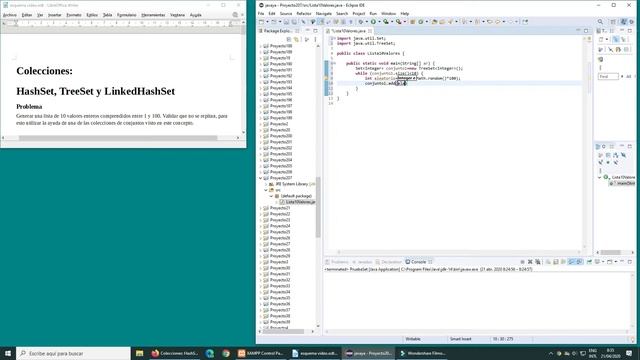Show hidden tray icons chevron

(551, 353)
